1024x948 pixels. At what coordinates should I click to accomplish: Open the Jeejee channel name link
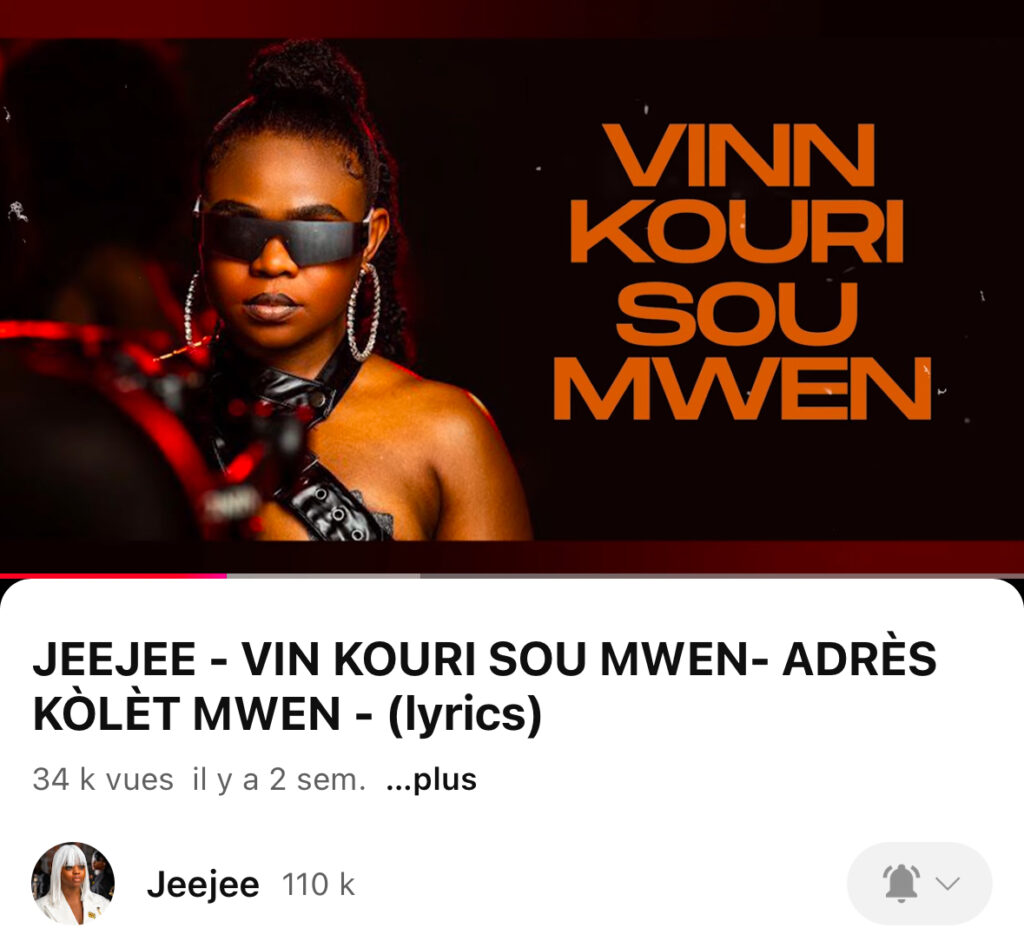(x=203, y=885)
